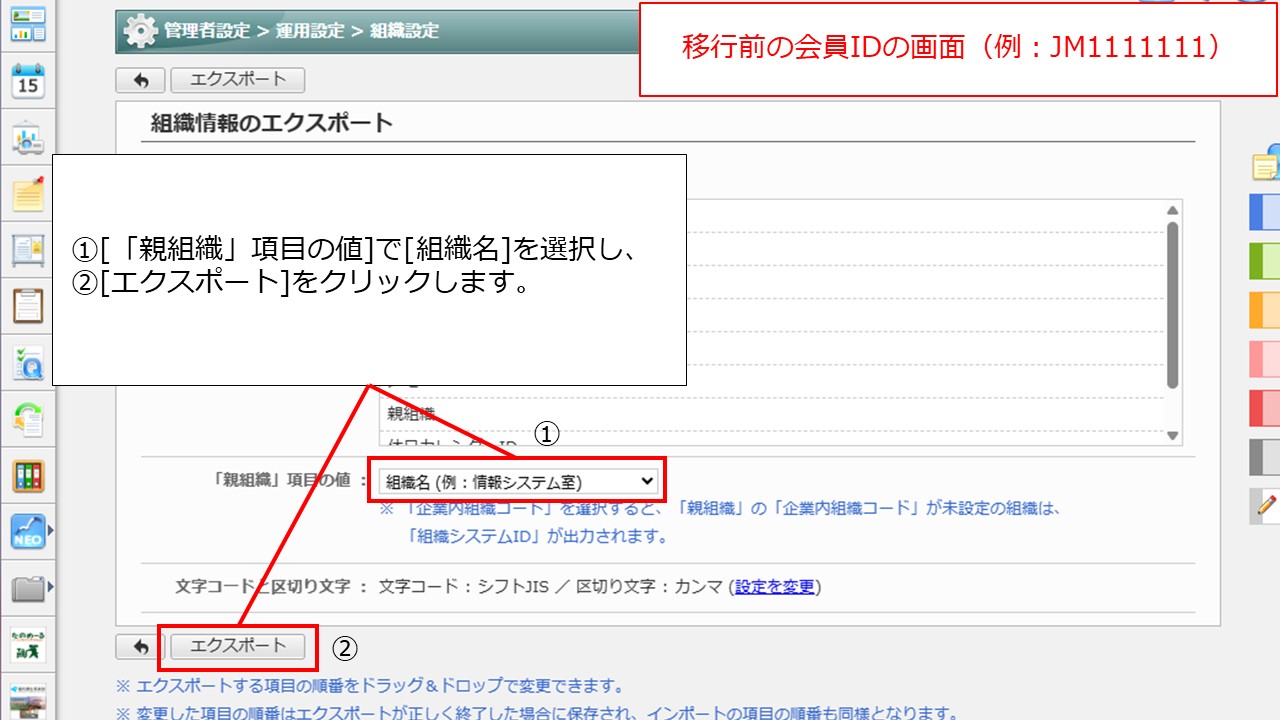Select the 親組織 row in the item list
Image resolution: width=1280 pixels, height=720 pixels.
[771, 413]
